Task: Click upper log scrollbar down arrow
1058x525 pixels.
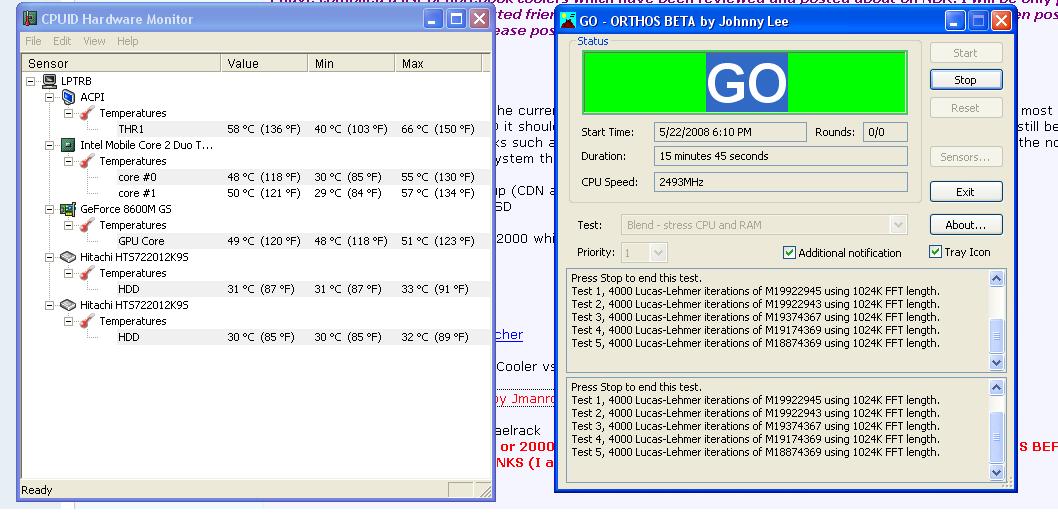Action: [996, 362]
